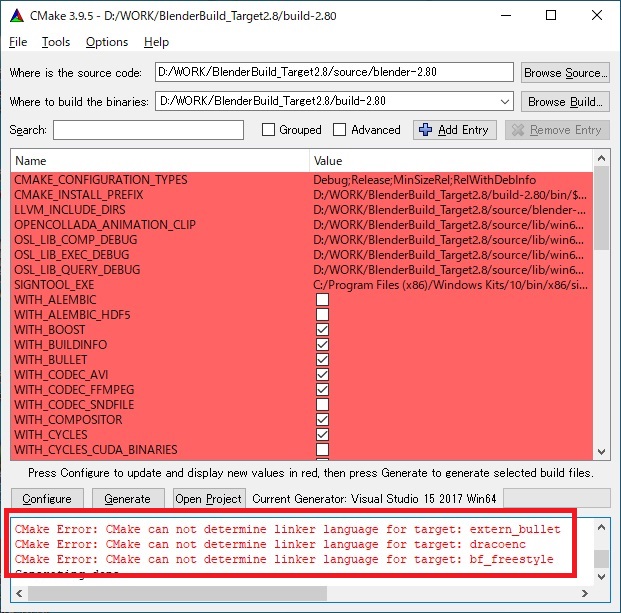Uncheck the WITH_CYCLES option

[322, 435]
